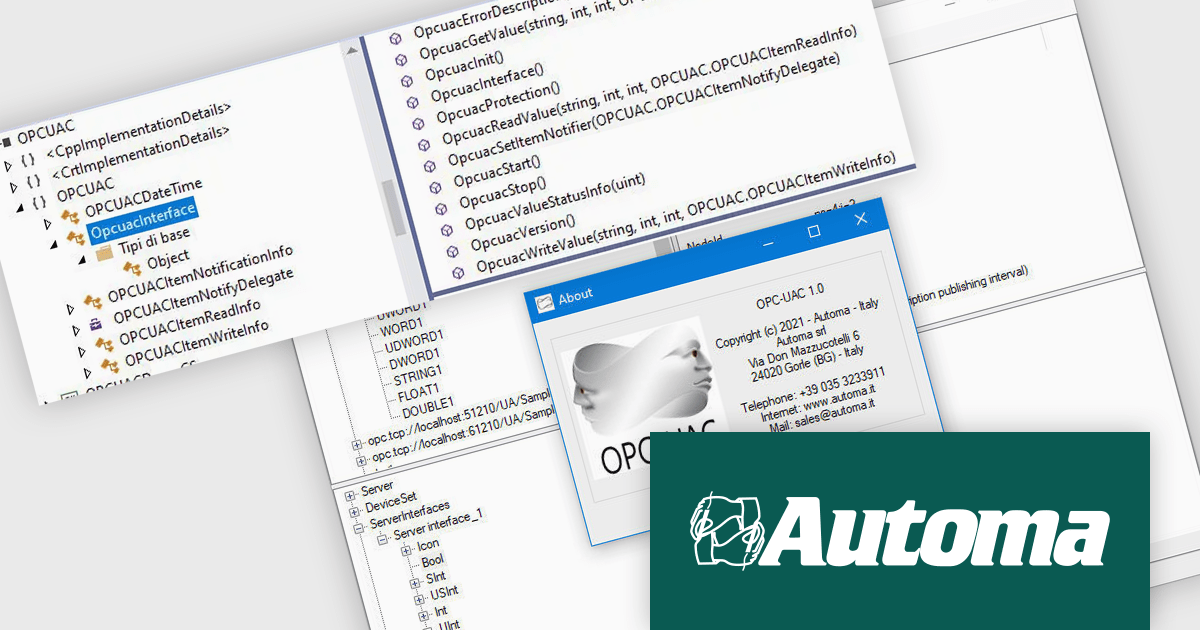Click the class icon beside OPCUACItemReadInfo
This screenshot has height=630, width=1200.
(103, 343)
